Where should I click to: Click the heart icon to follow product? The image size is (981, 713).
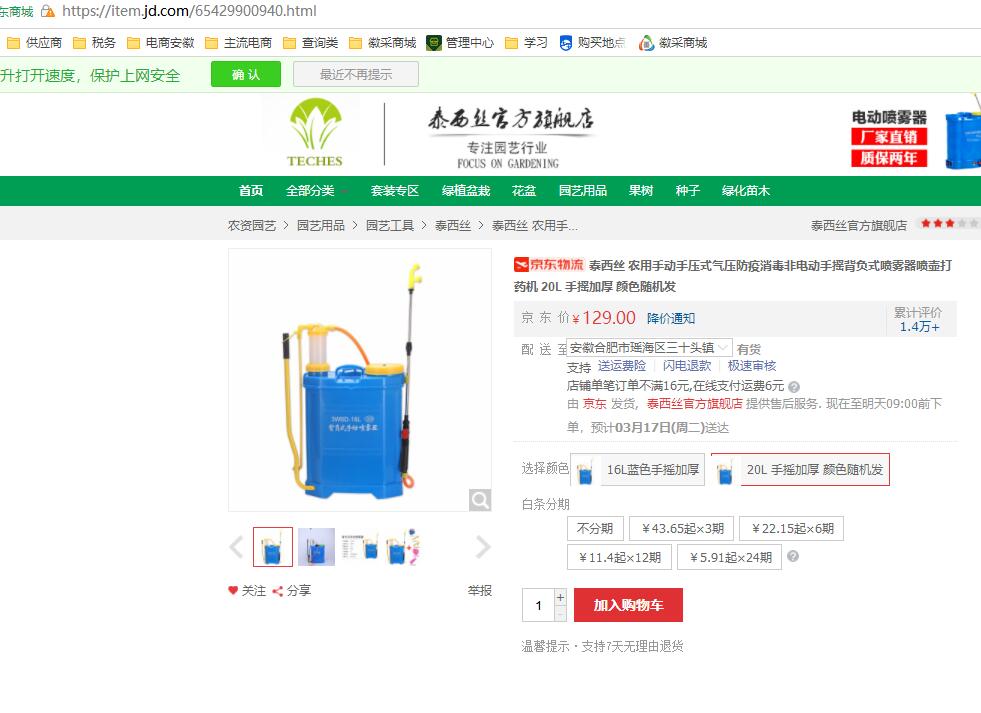click(233, 590)
